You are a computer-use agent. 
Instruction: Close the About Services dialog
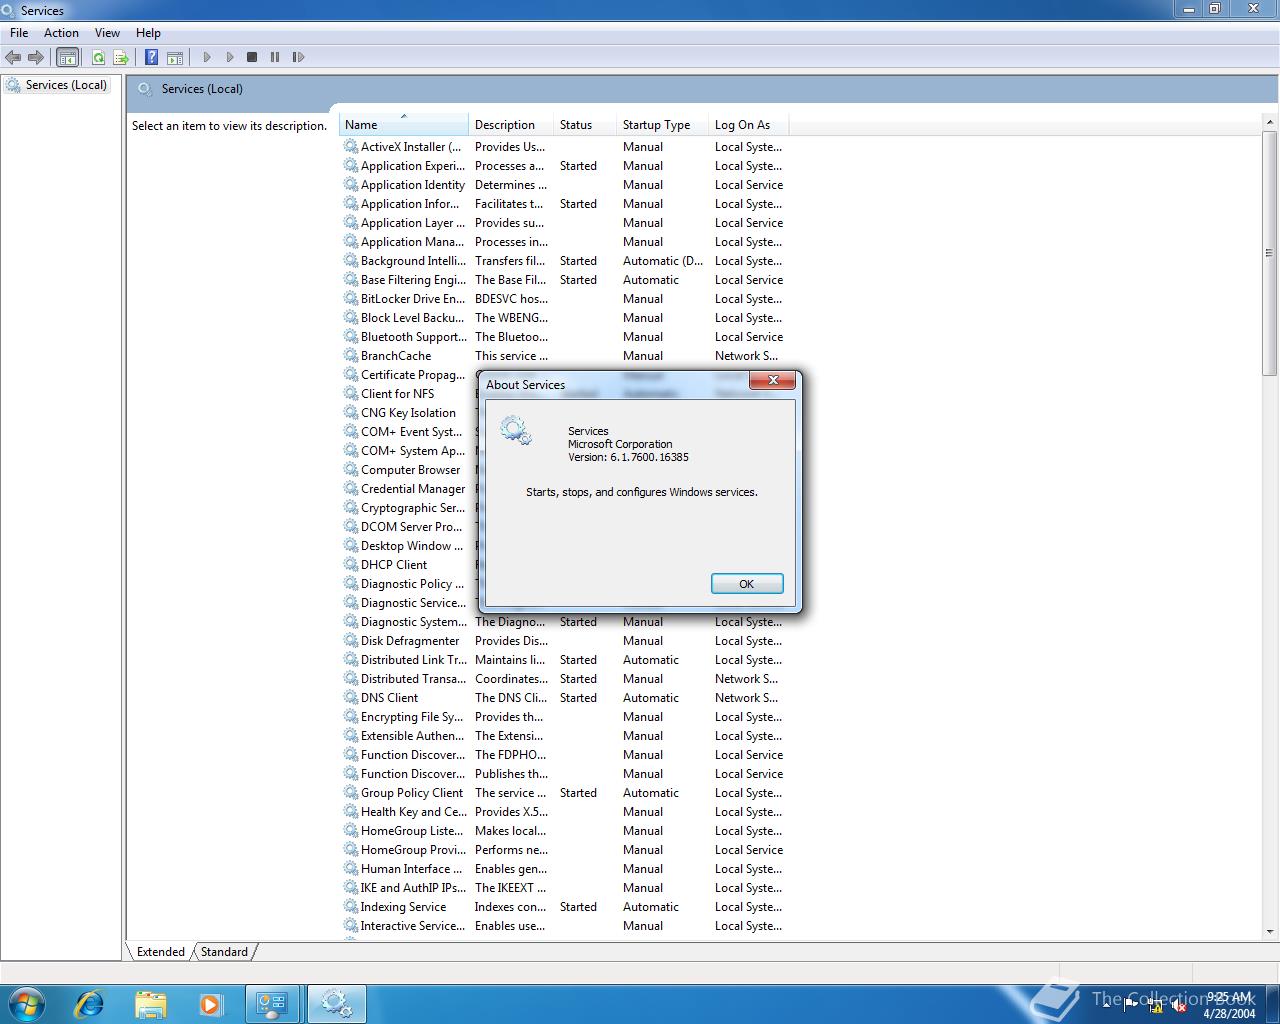[772, 380]
